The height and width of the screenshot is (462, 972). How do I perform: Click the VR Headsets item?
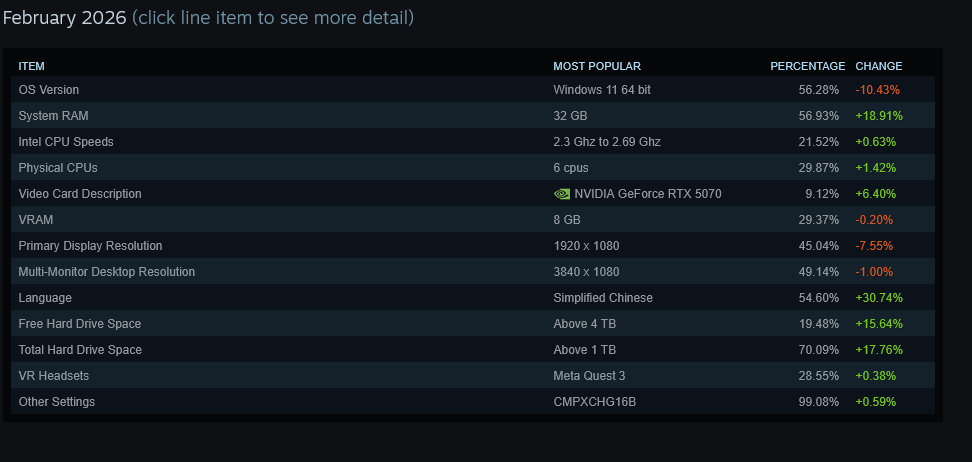pos(54,376)
